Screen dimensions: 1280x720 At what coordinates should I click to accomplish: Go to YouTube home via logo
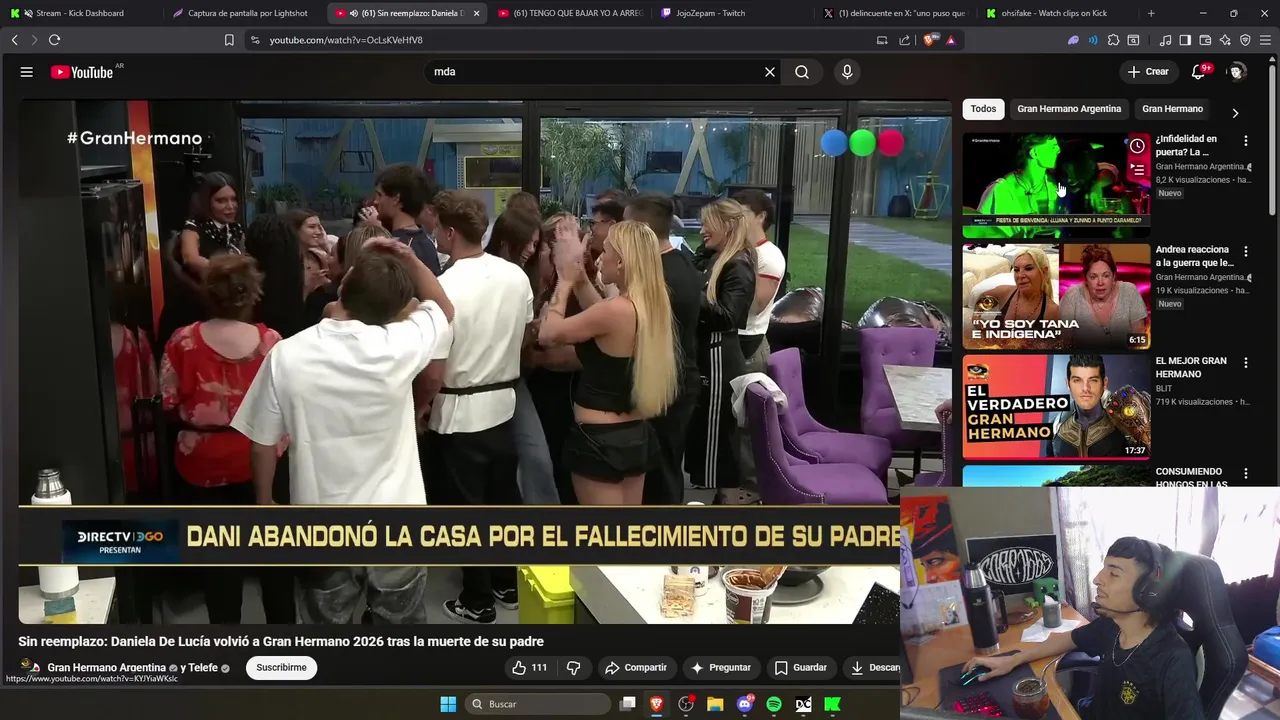(82, 72)
